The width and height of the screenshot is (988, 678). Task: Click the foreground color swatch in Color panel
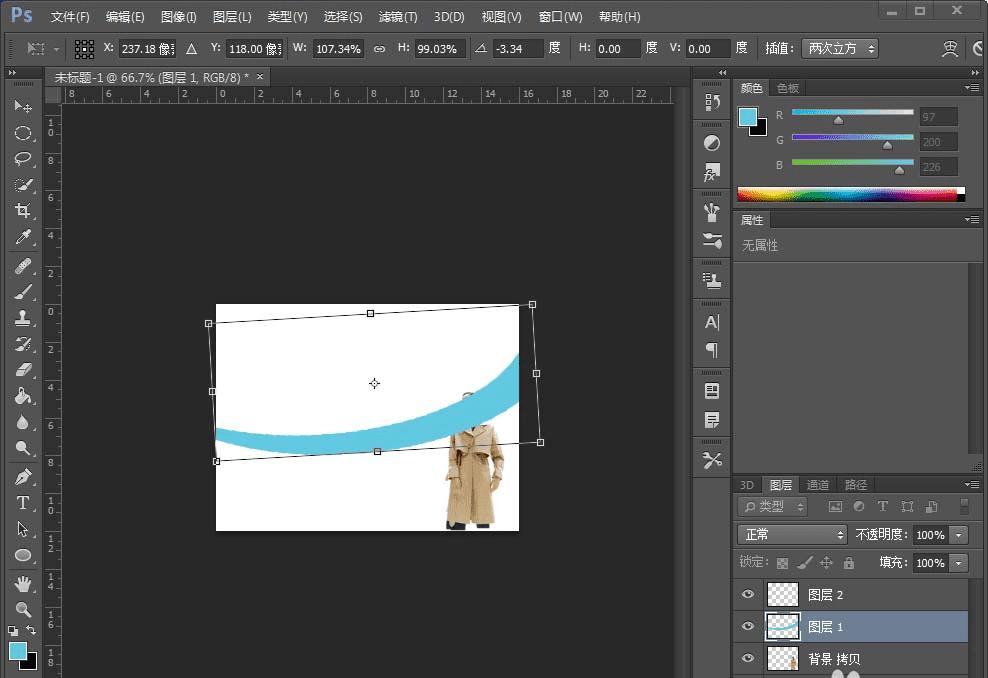tap(747, 117)
